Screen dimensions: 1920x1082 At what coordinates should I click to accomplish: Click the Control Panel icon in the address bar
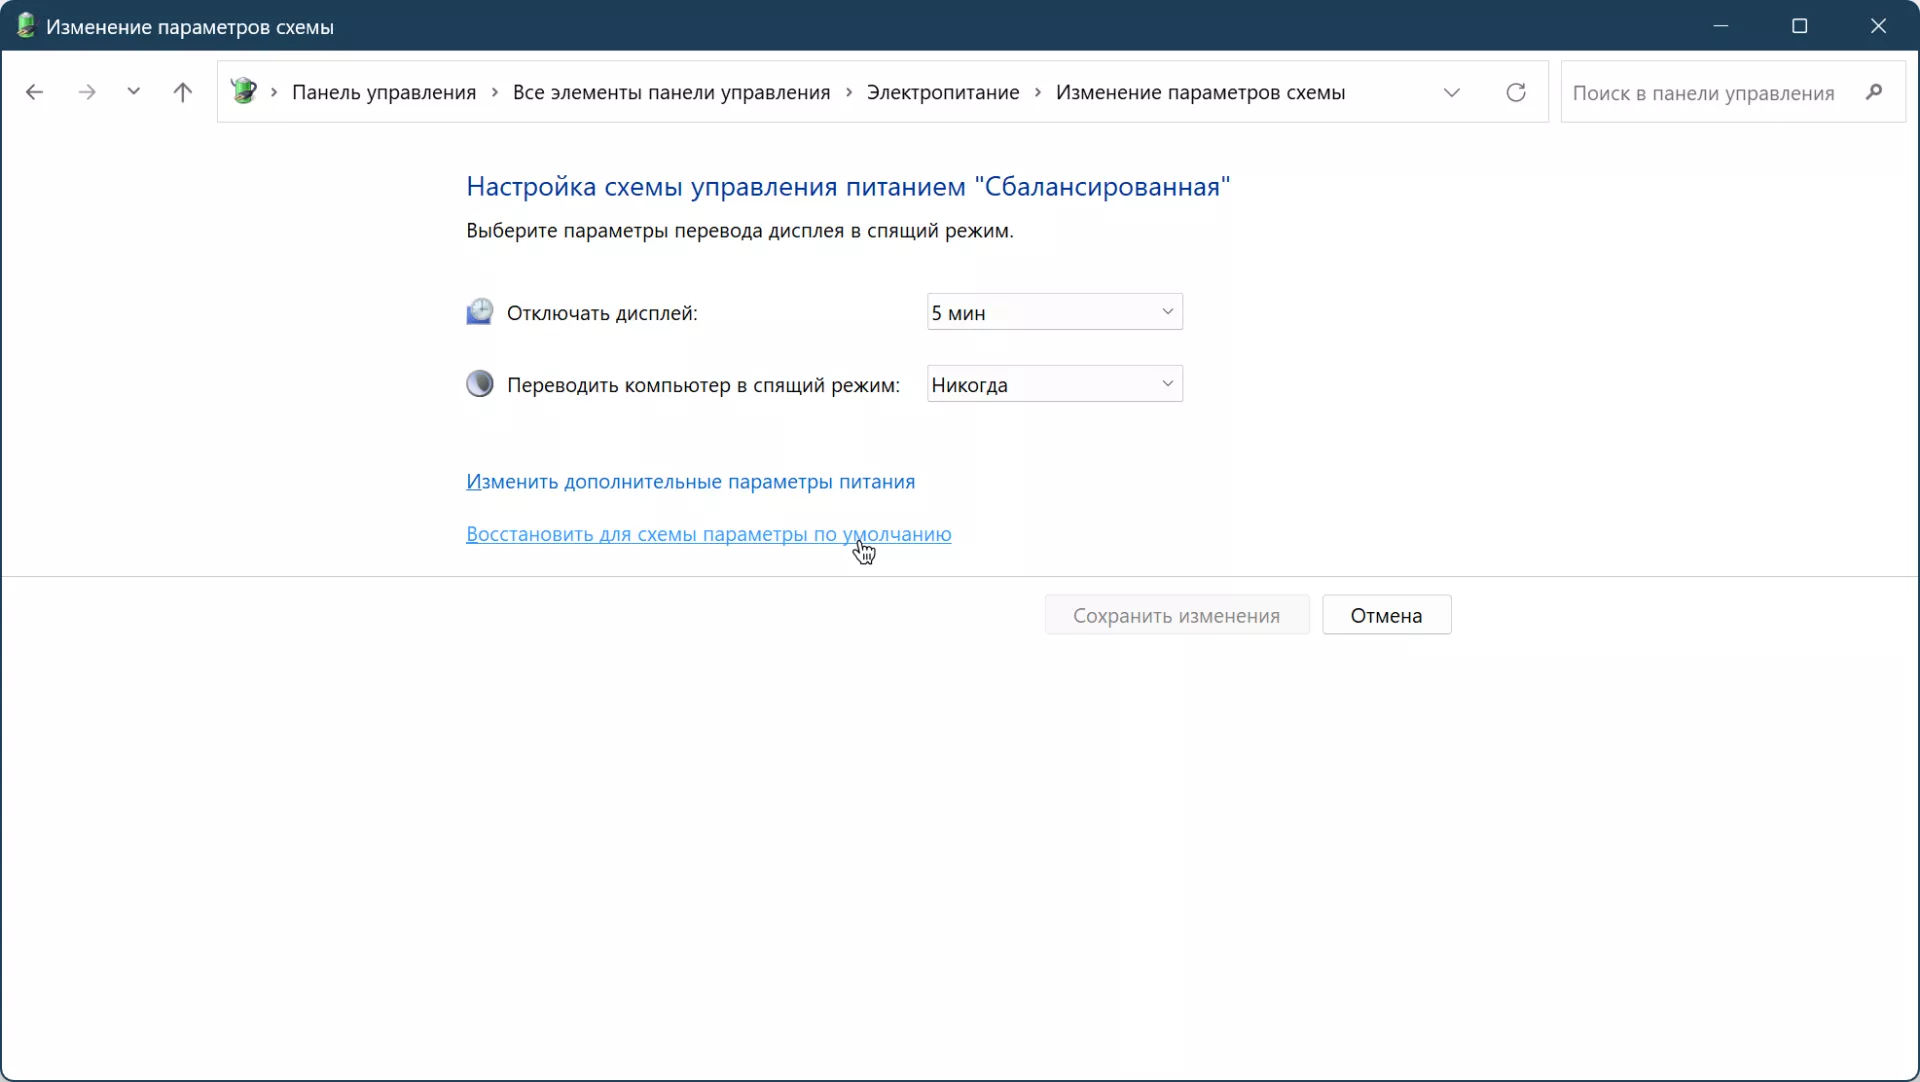click(243, 92)
